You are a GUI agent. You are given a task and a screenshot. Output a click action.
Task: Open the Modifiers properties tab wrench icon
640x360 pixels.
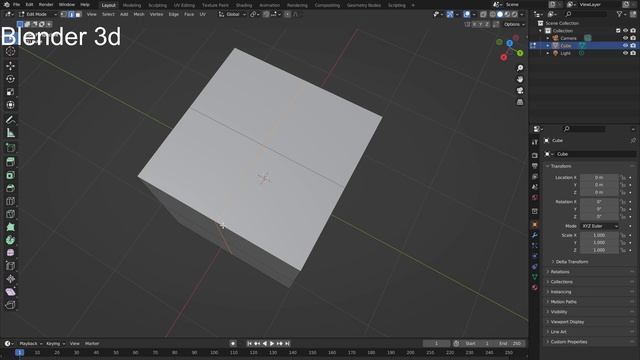click(535, 235)
